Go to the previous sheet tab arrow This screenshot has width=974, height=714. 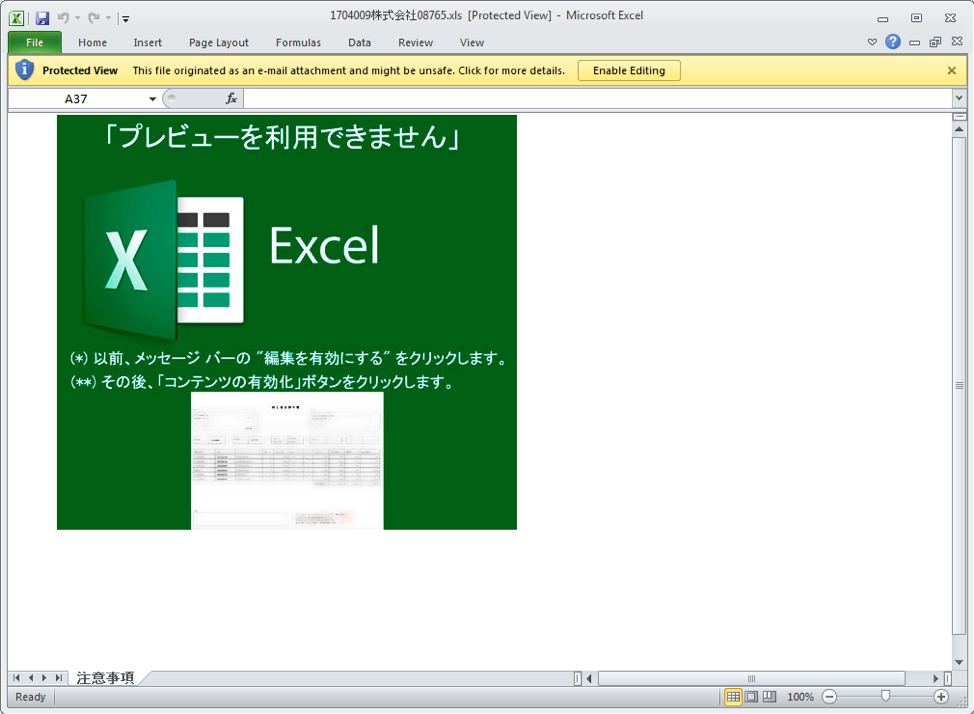(x=30, y=678)
